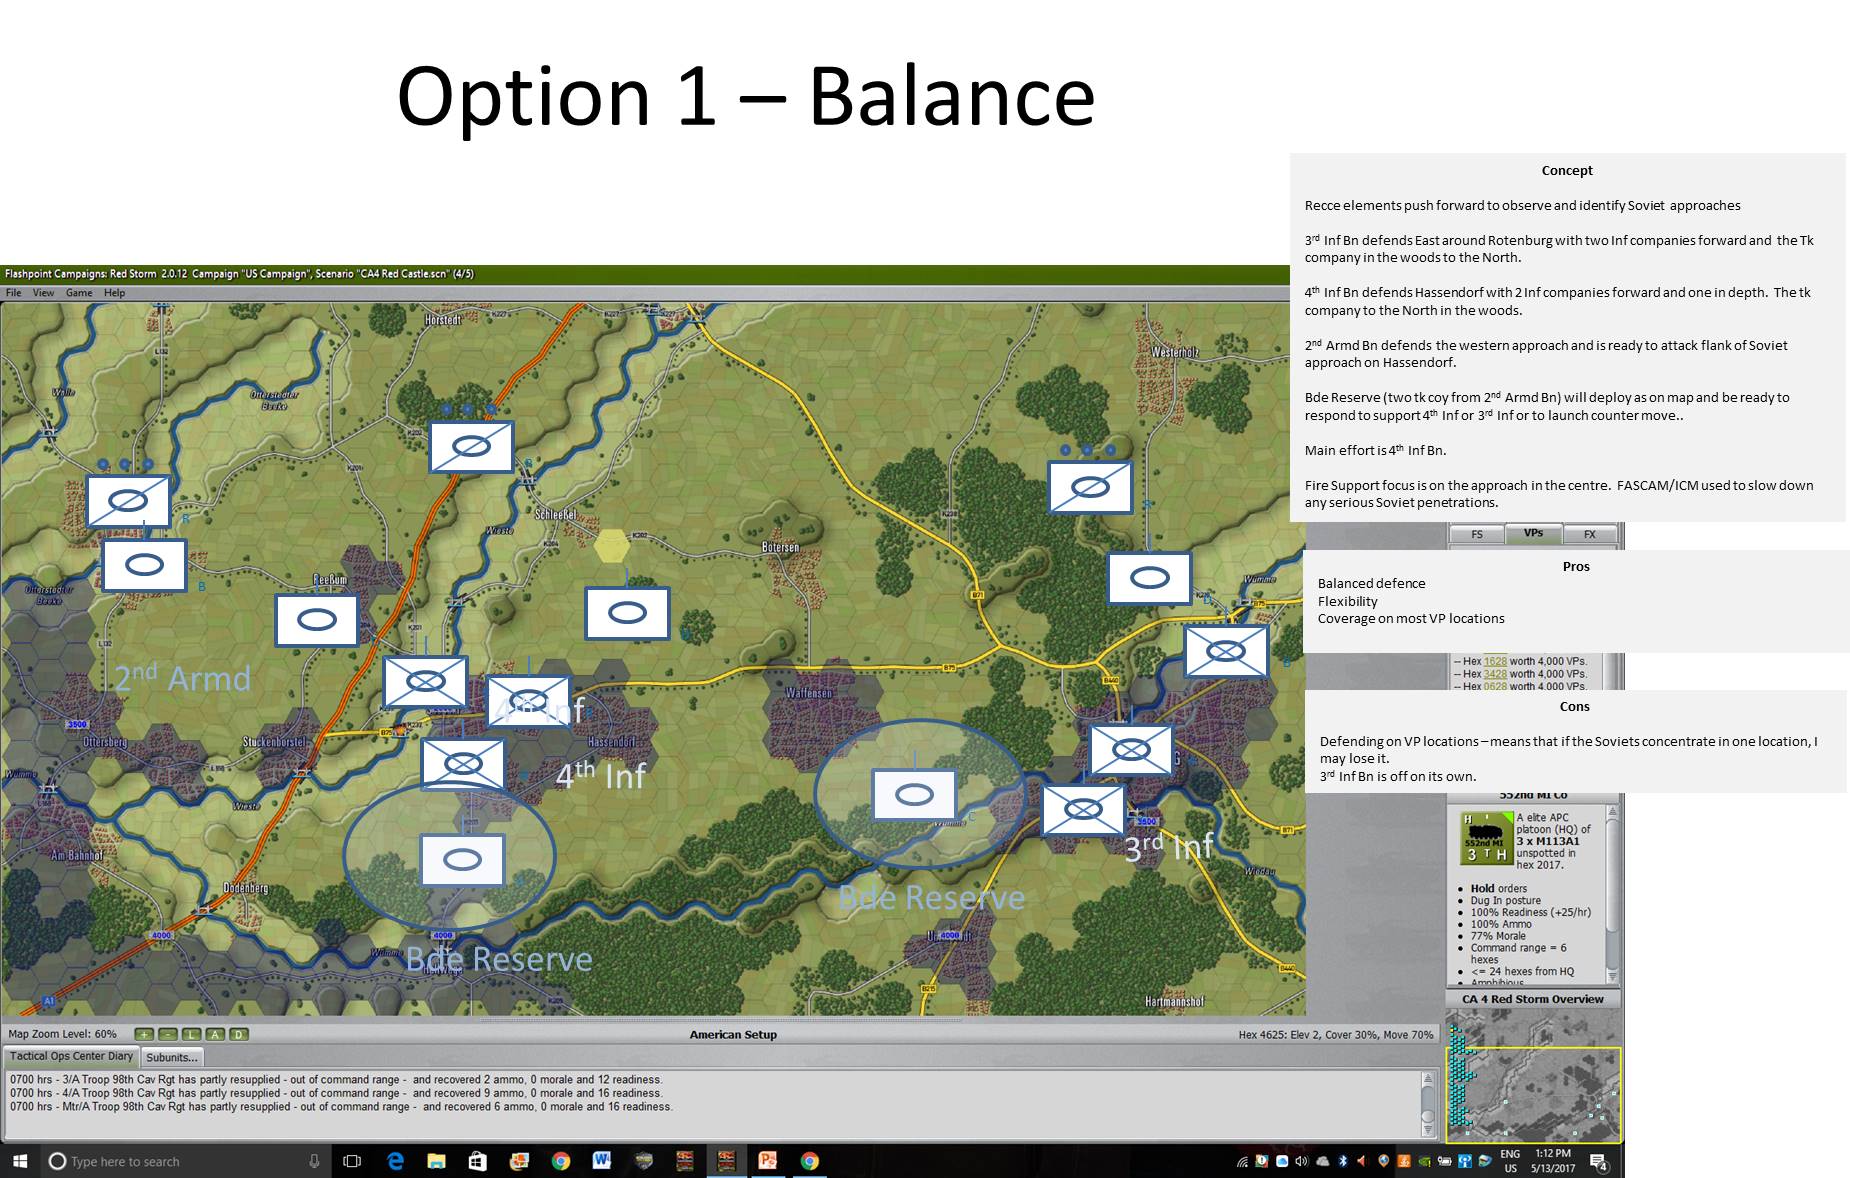The height and width of the screenshot is (1178, 1850).
Task: Click the CA 4 Red Storm Overview minimap
Action: (1533, 1075)
